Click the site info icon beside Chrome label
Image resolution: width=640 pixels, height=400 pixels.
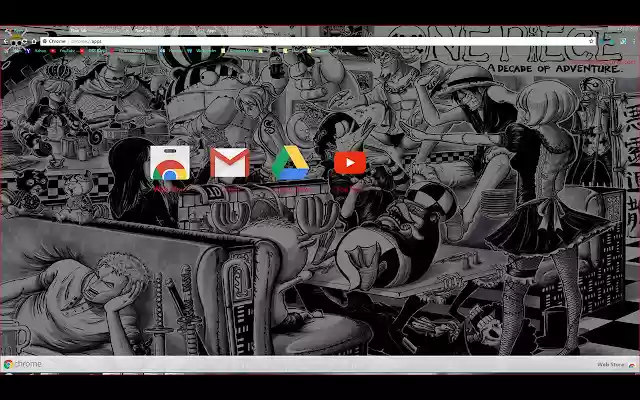click(44, 41)
